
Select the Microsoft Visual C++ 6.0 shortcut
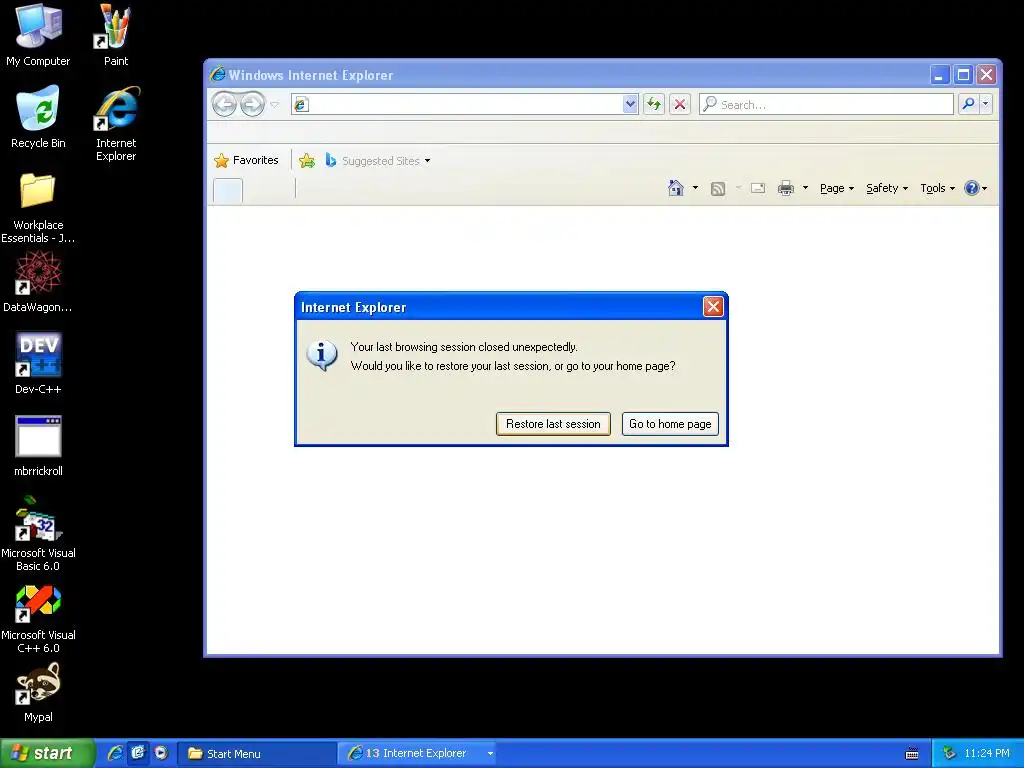pyautogui.click(x=38, y=618)
